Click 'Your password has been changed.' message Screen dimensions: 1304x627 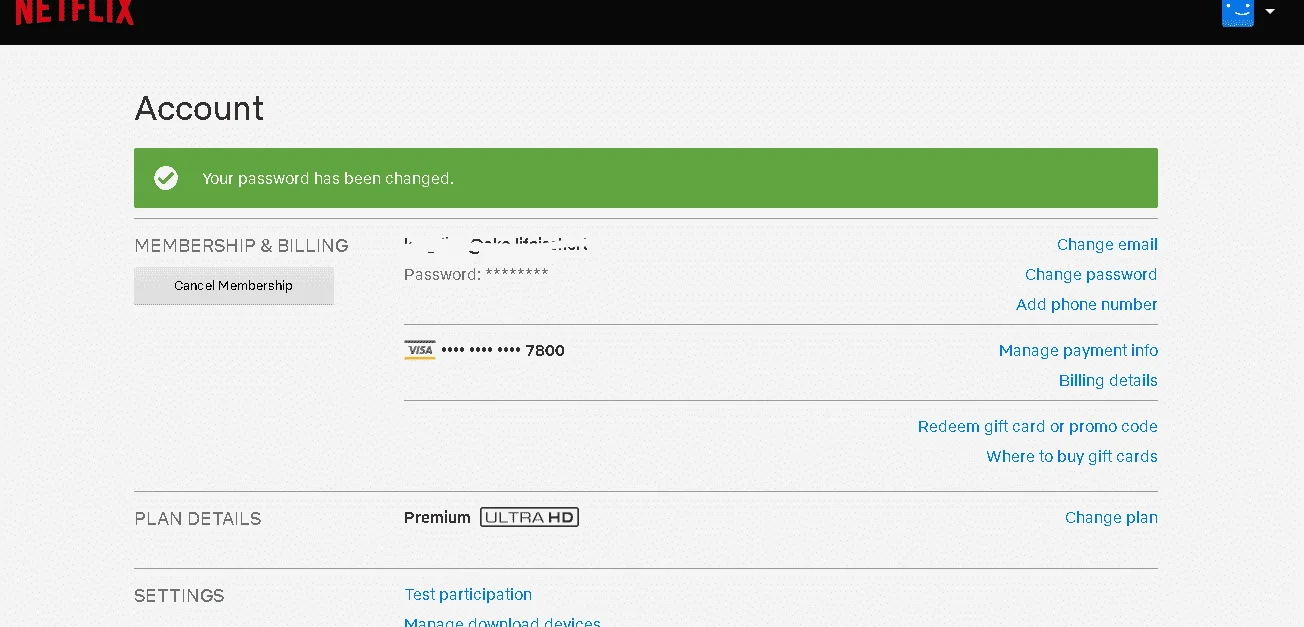tap(328, 178)
